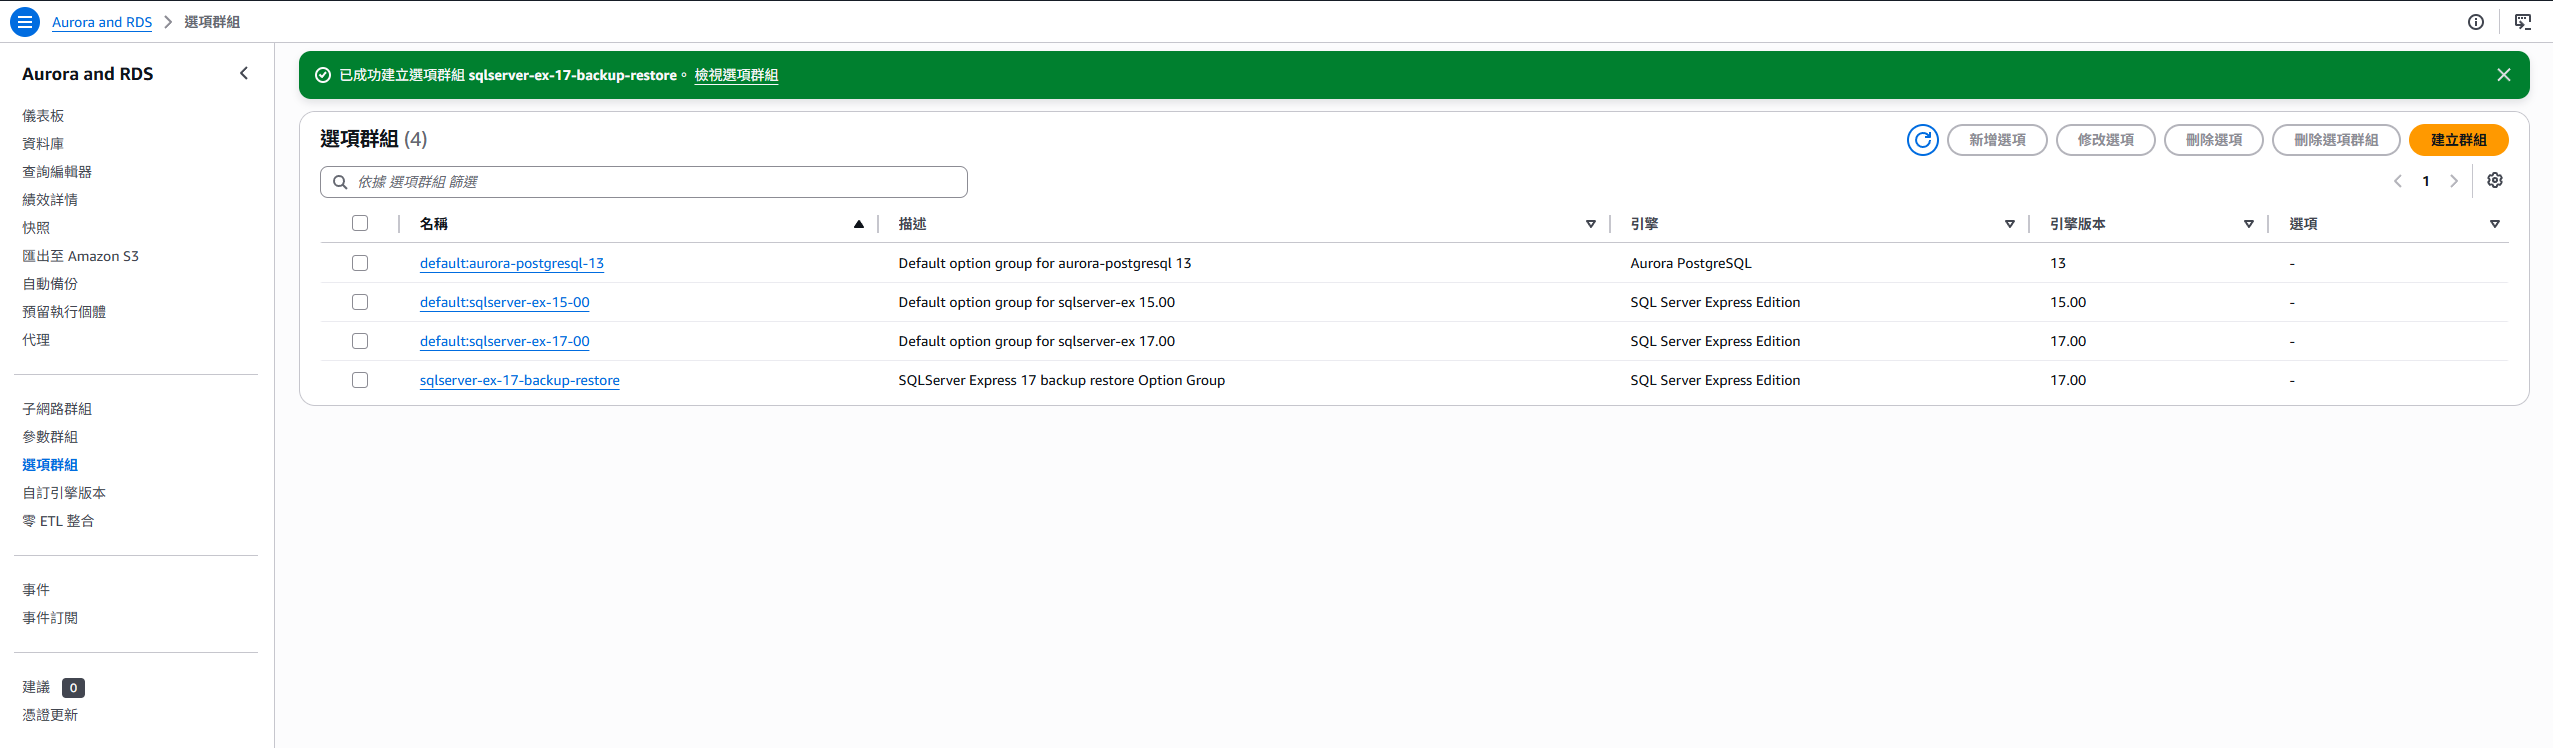Open 資料庫 in the sidebar
This screenshot has width=2553, height=748.
[43, 144]
